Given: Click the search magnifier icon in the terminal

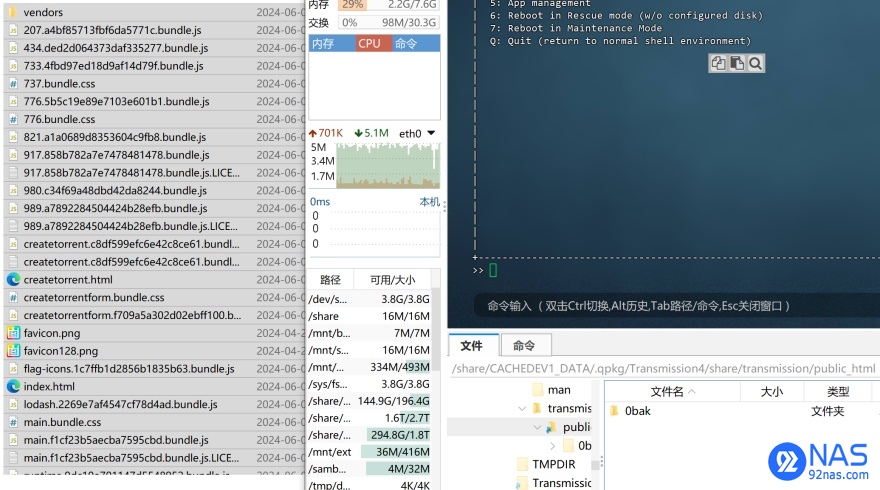Looking at the screenshot, I should coord(755,63).
